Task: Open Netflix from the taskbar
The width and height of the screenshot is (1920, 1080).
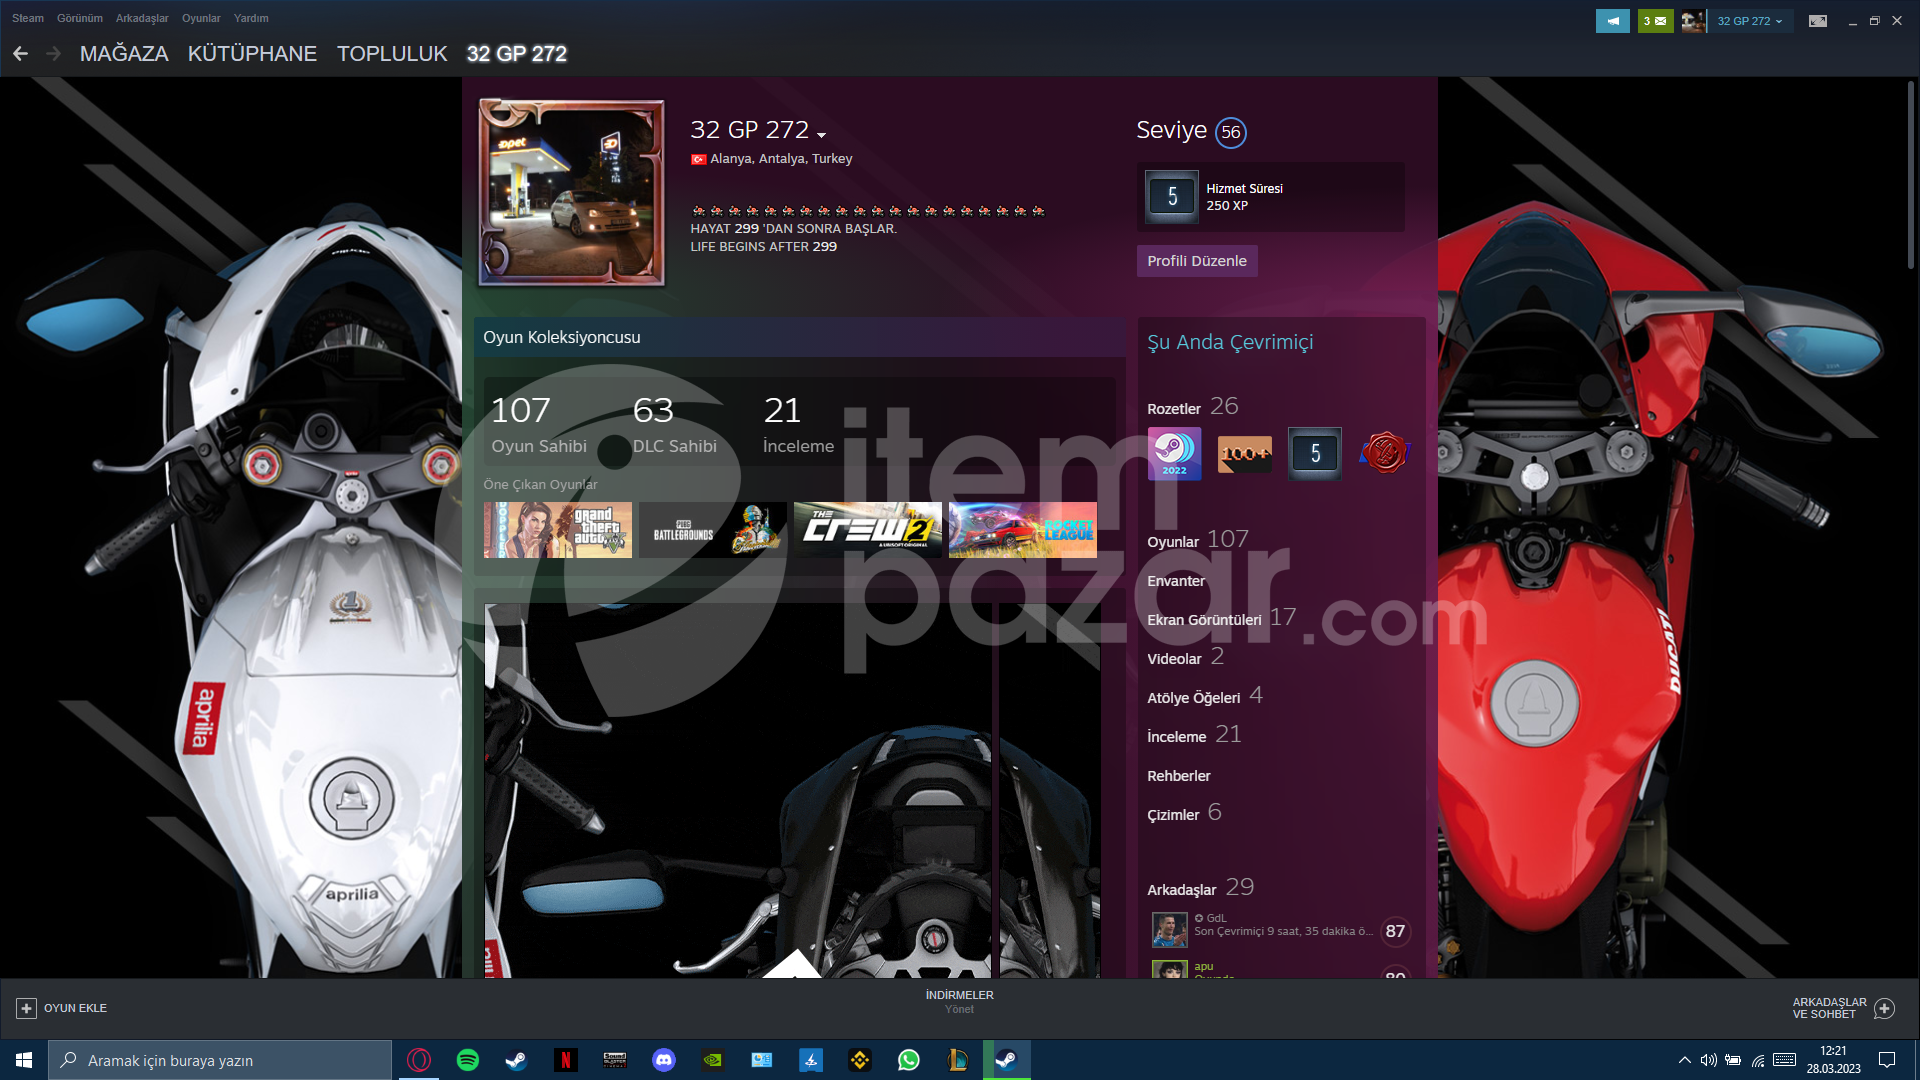Action: point(566,1060)
